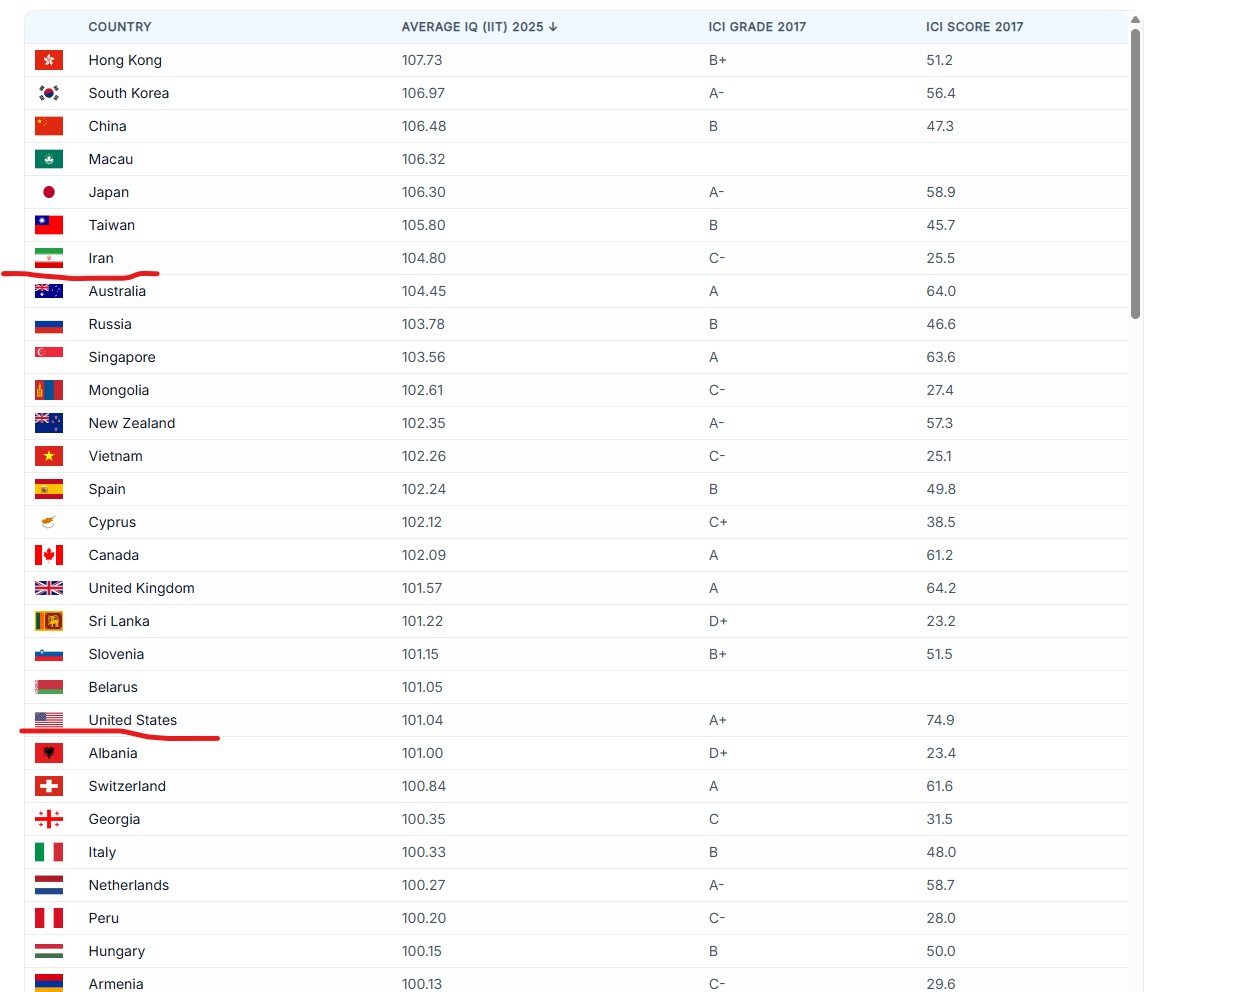Click the Iran country name

101,258
